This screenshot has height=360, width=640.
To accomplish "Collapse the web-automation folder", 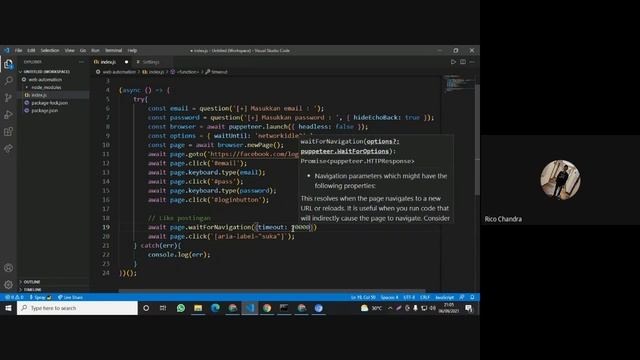I will [45, 80].
